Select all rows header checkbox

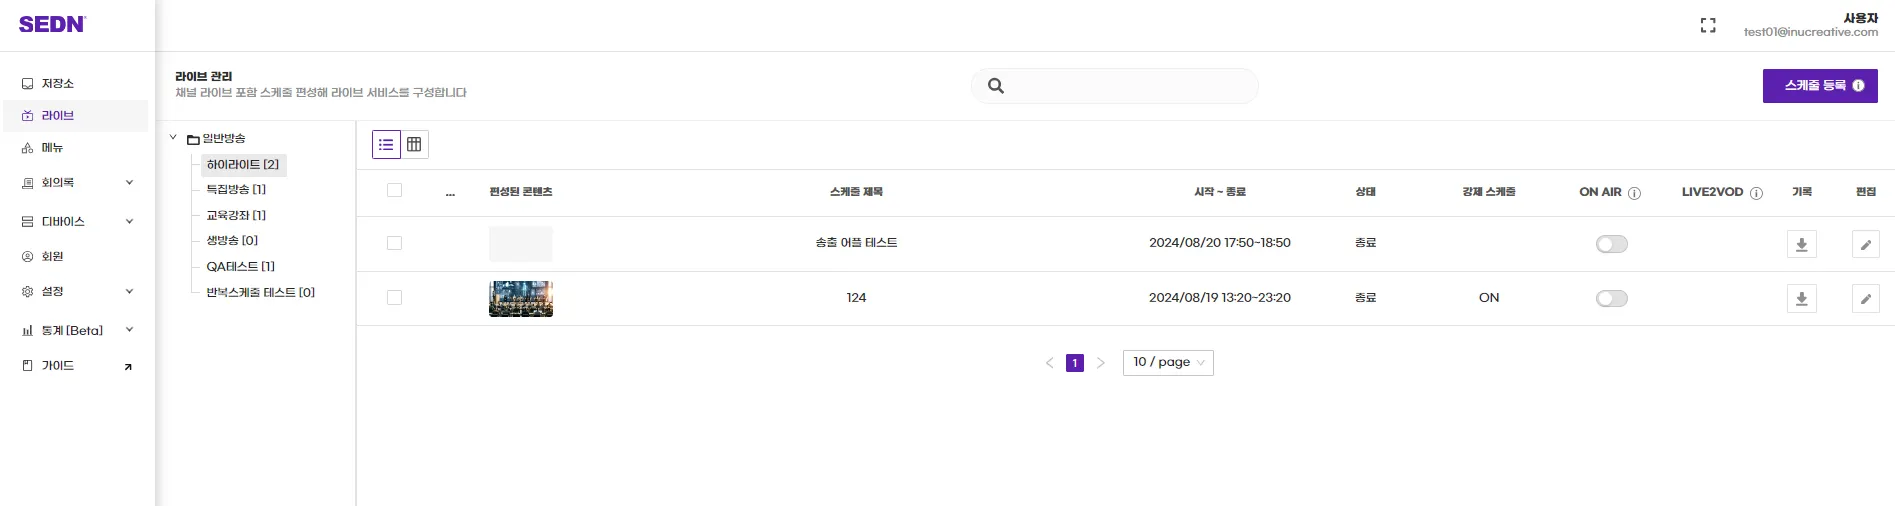coord(394,191)
